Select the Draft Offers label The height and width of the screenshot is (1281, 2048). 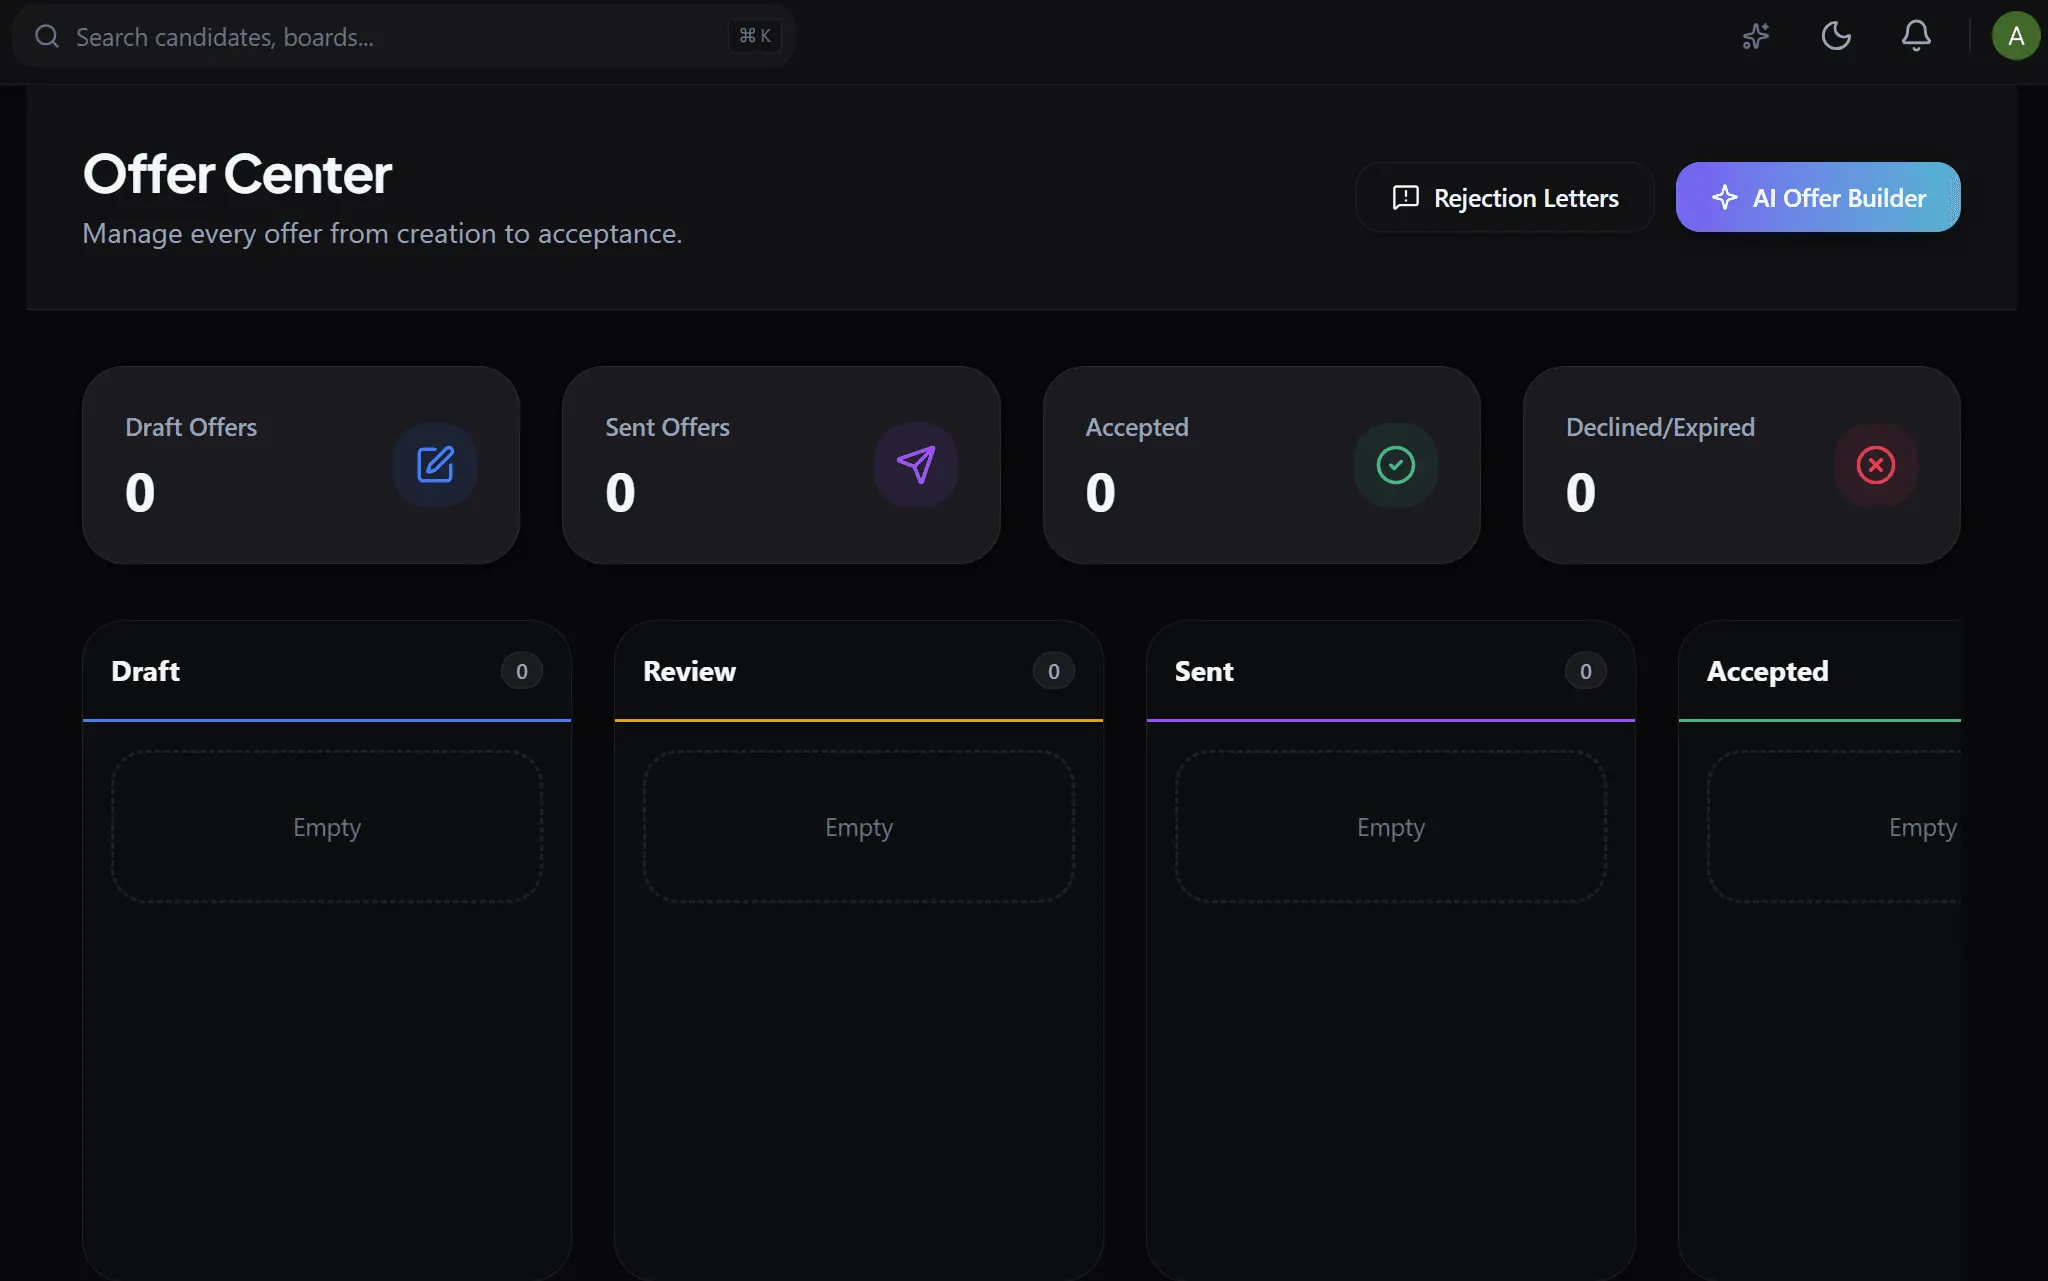tap(191, 427)
